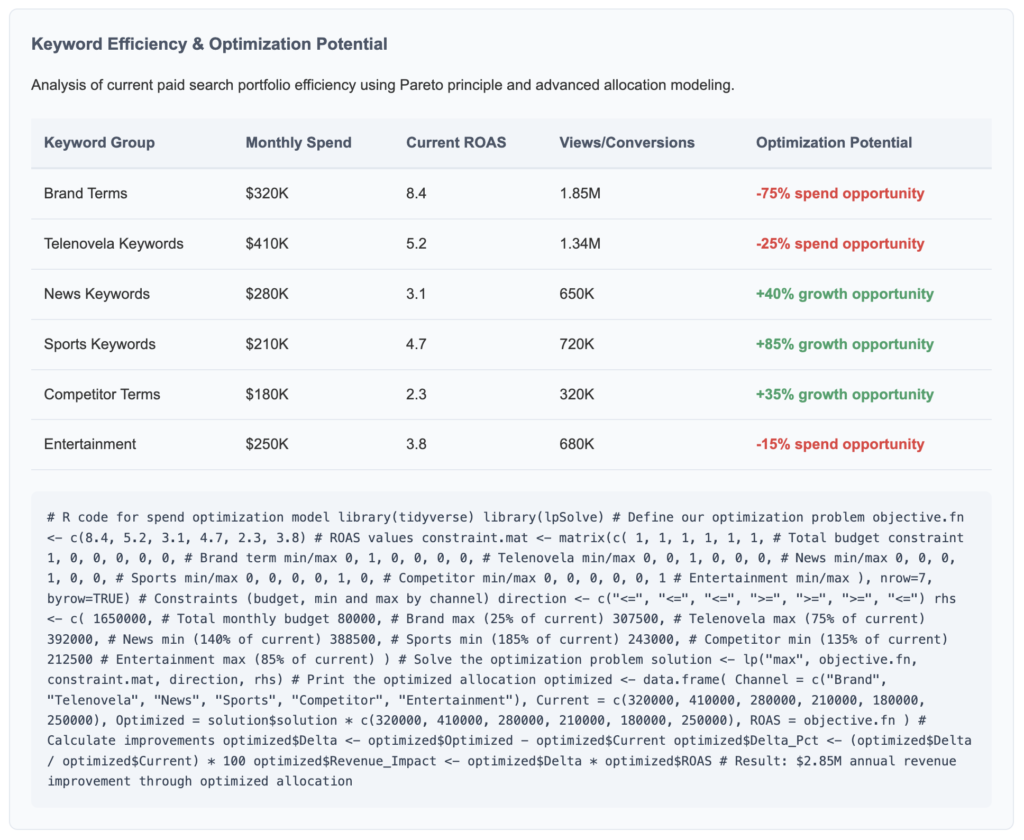
Task: Click the Brand Terms row label
Action: (x=86, y=193)
